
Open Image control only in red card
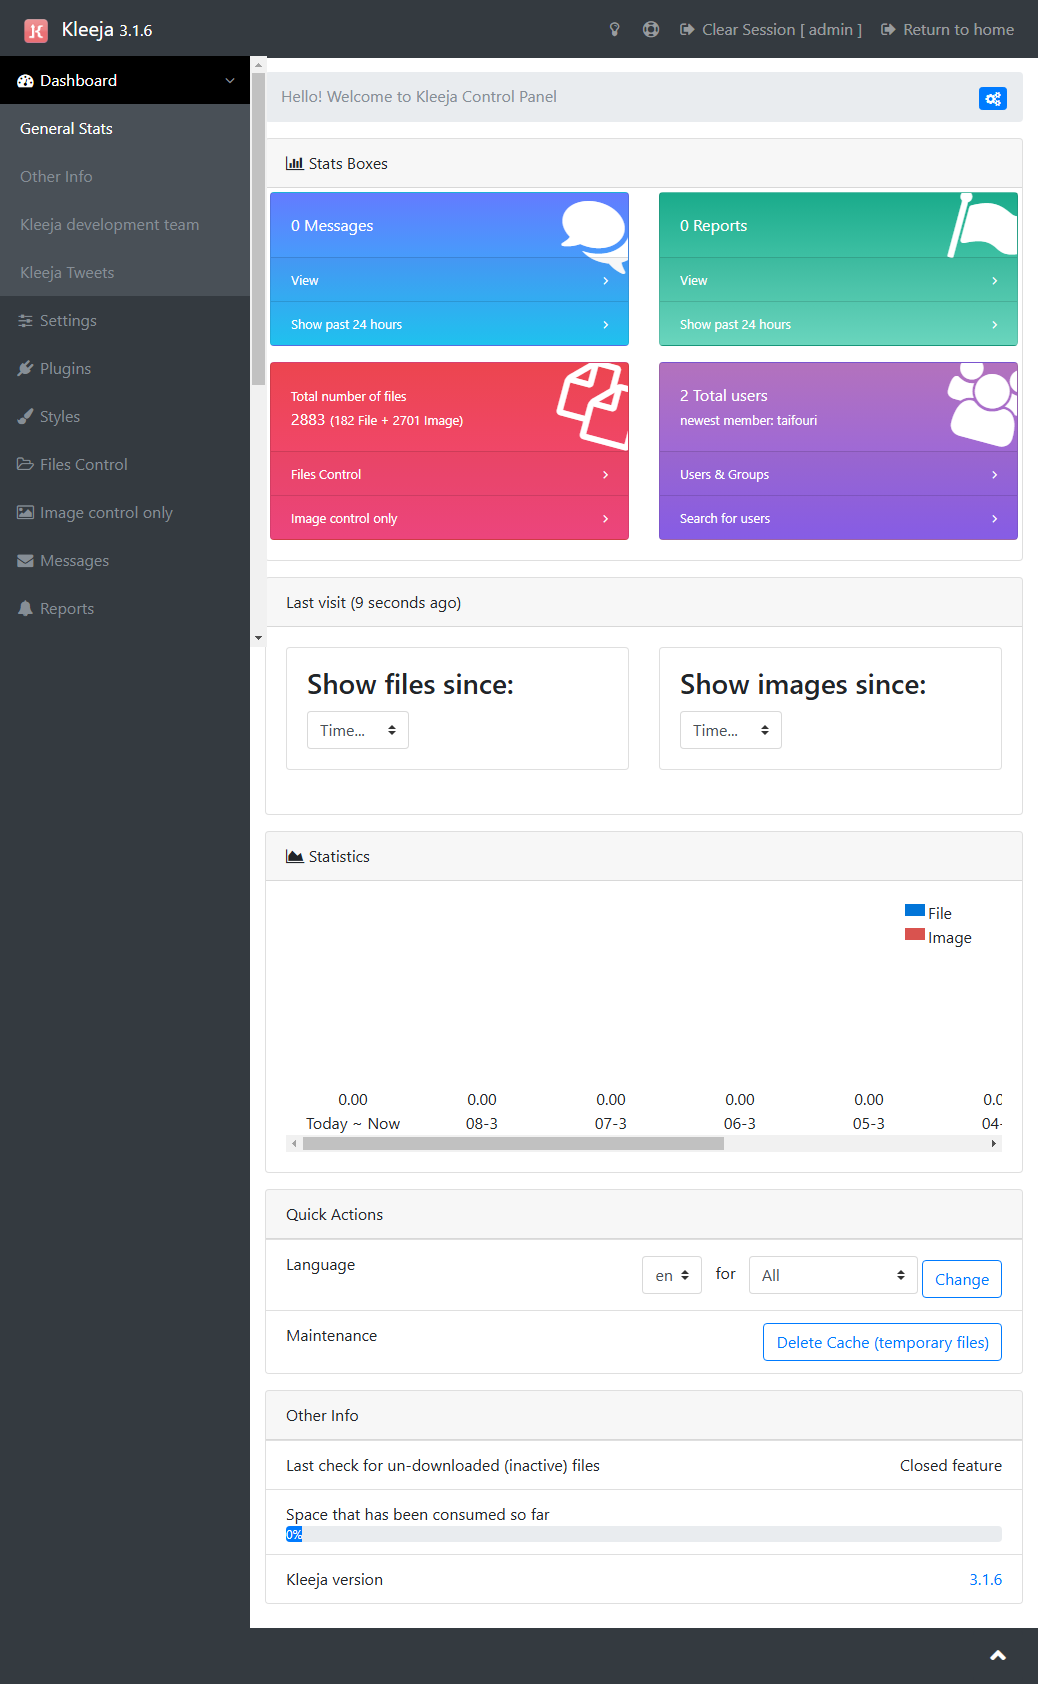(x=450, y=518)
